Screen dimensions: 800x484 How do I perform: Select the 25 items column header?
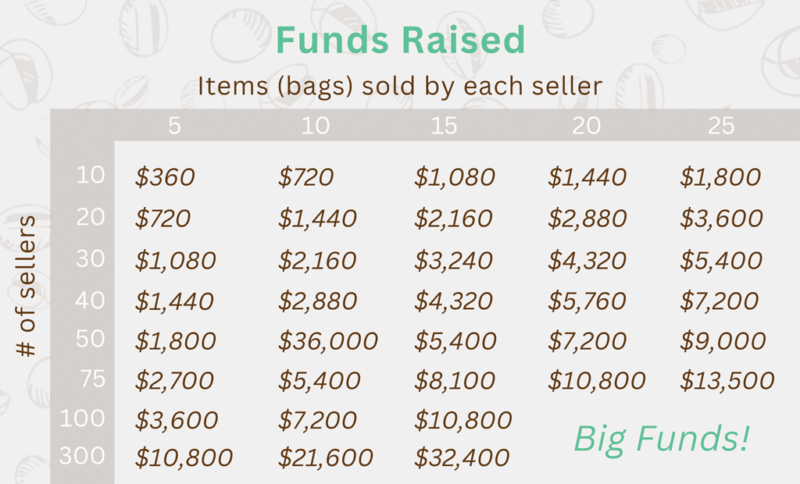(720, 126)
